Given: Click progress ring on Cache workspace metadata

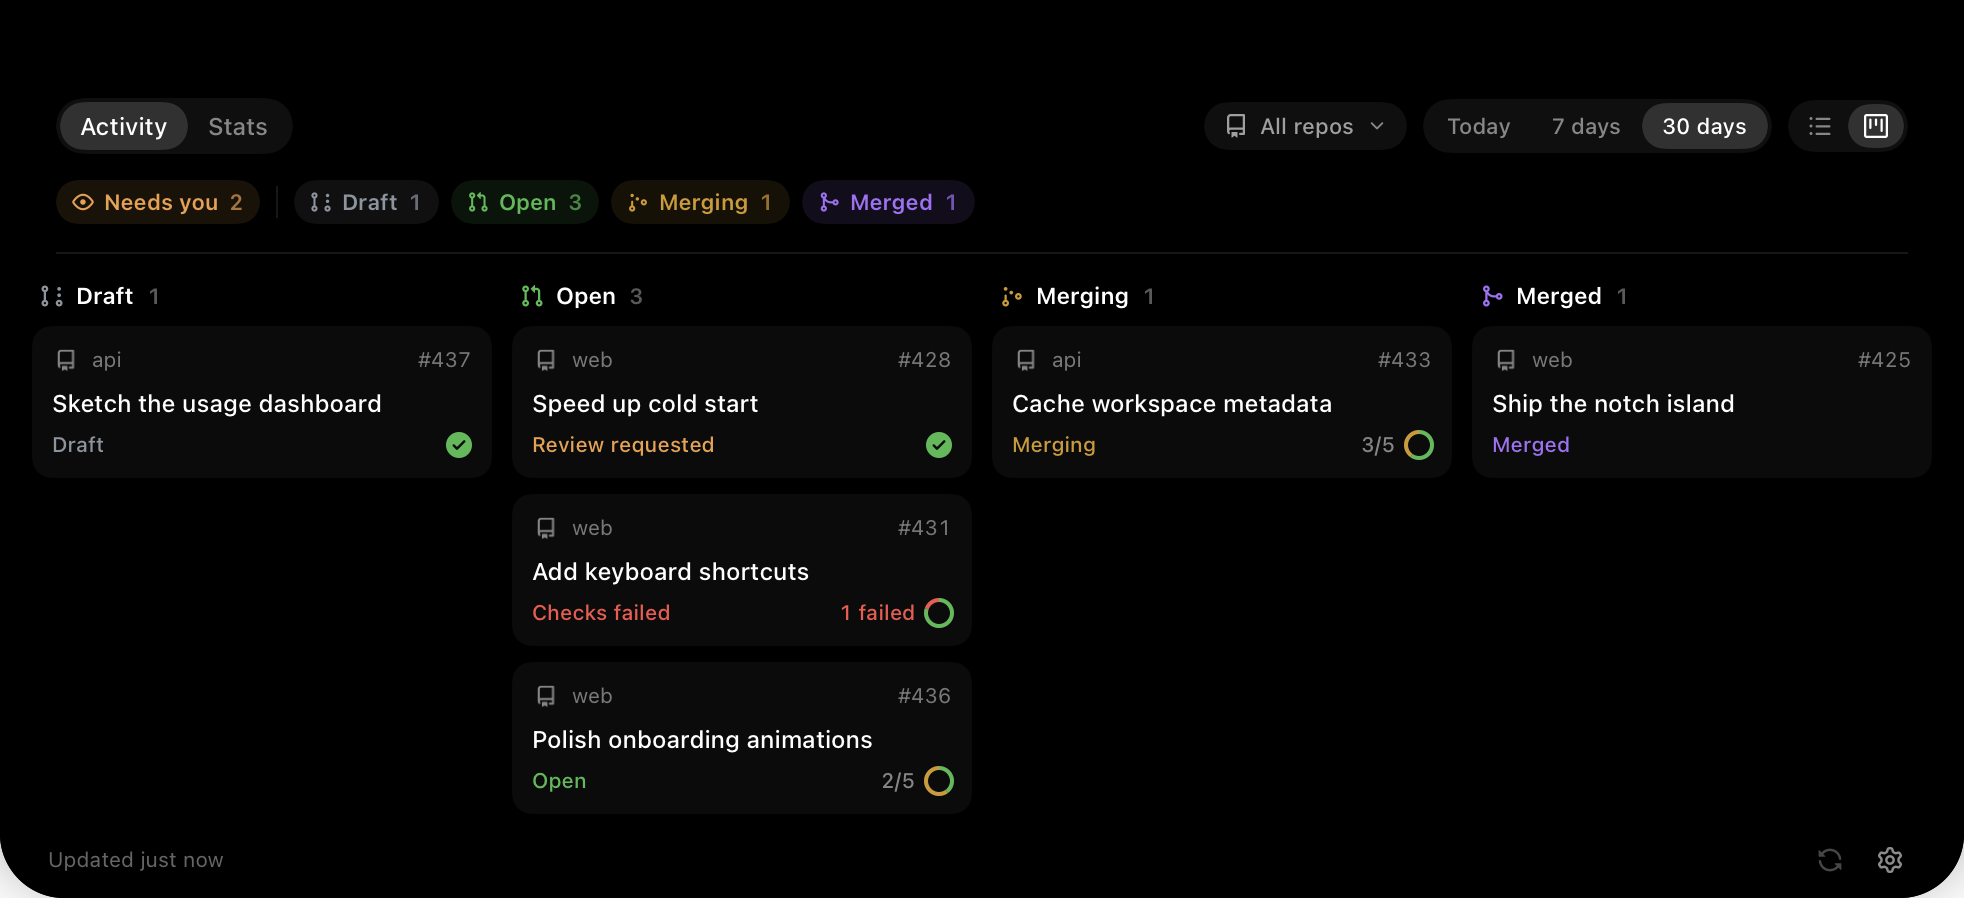Looking at the screenshot, I should click(x=1419, y=445).
